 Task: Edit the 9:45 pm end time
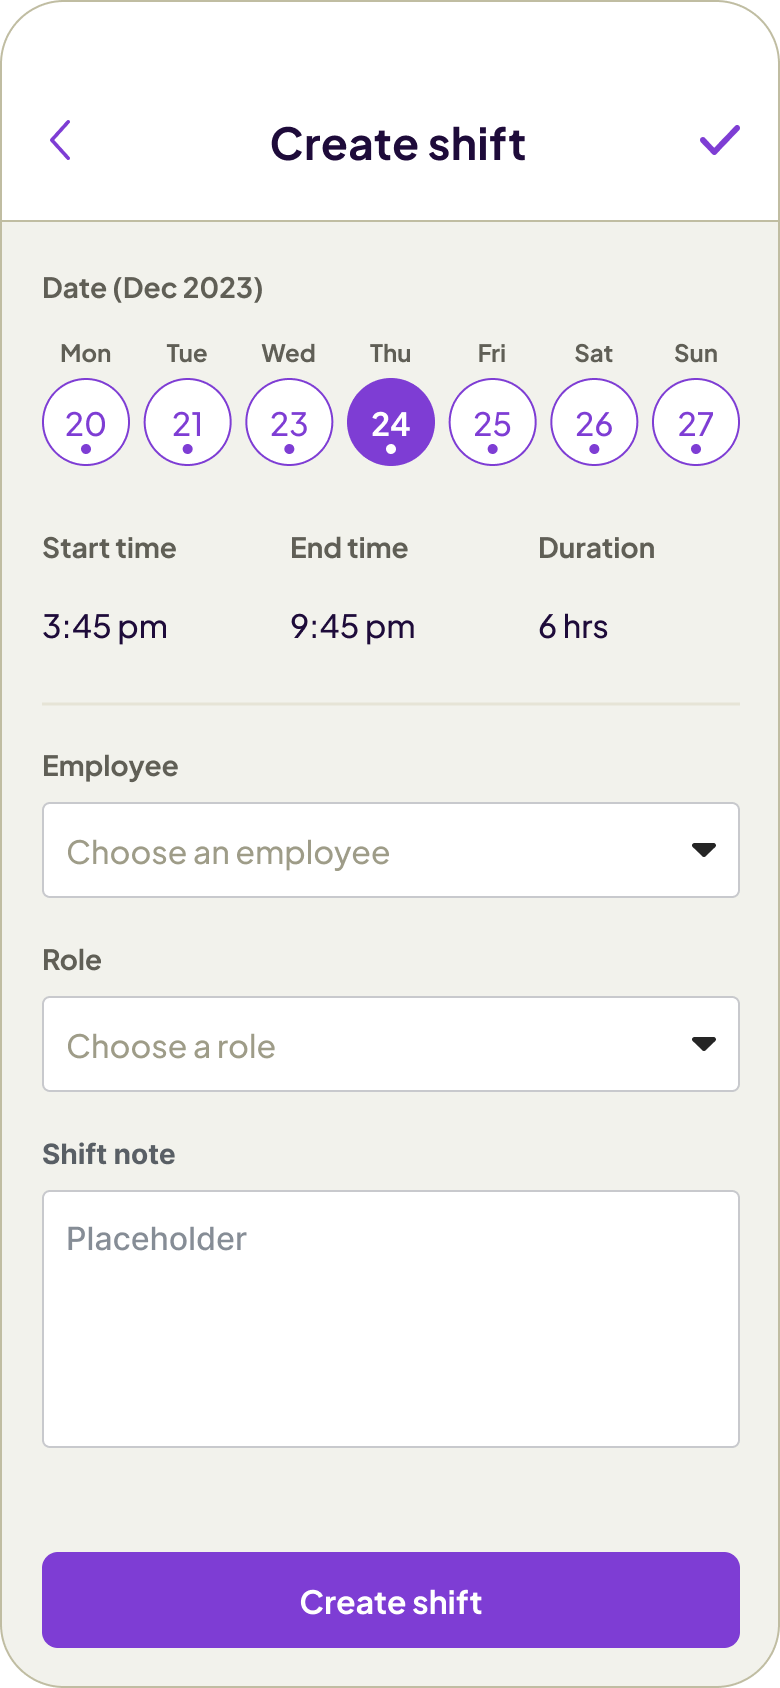pyautogui.click(x=353, y=627)
